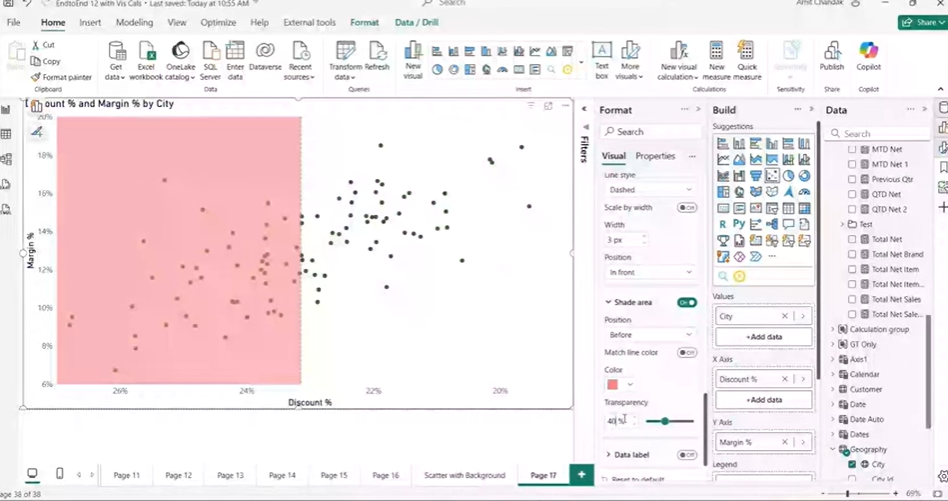Open More visuals gallery
The height and width of the screenshot is (501, 948).
630,61
